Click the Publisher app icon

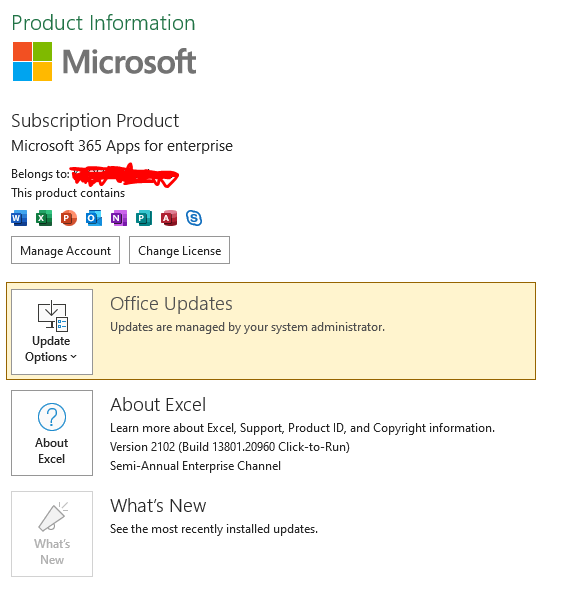144,218
